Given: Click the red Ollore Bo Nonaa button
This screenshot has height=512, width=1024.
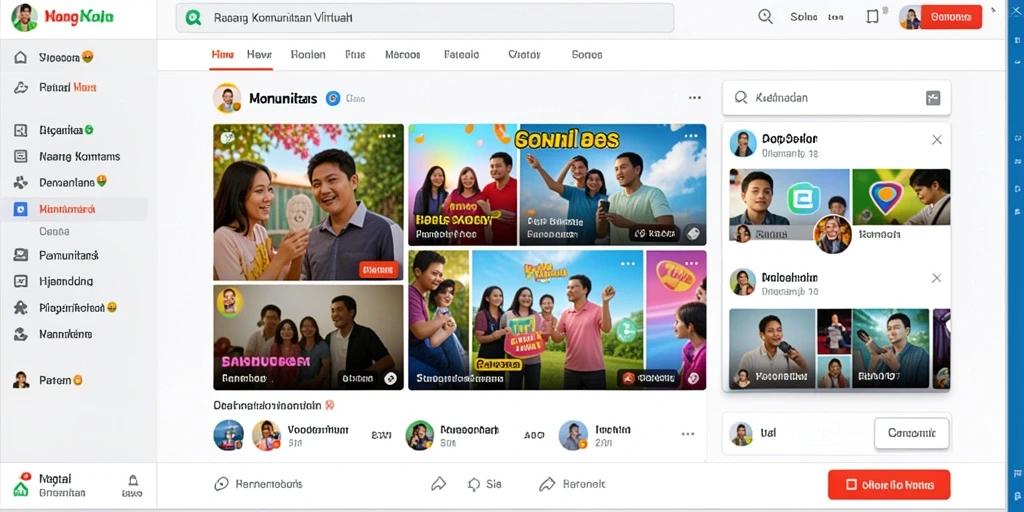Looking at the screenshot, I should pyautogui.click(x=889, y=485).
